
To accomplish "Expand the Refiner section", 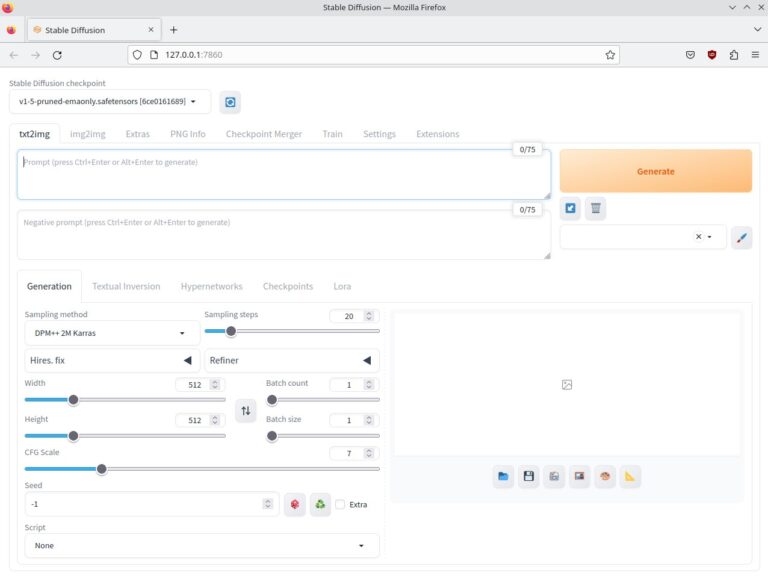I will pos(292,360).
